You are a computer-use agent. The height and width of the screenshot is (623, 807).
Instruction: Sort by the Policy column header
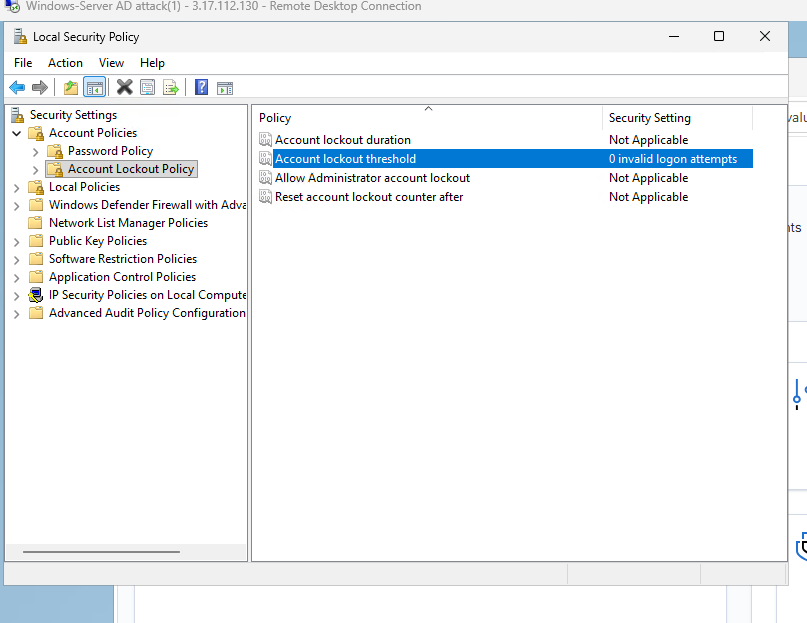tap(428, 118)
